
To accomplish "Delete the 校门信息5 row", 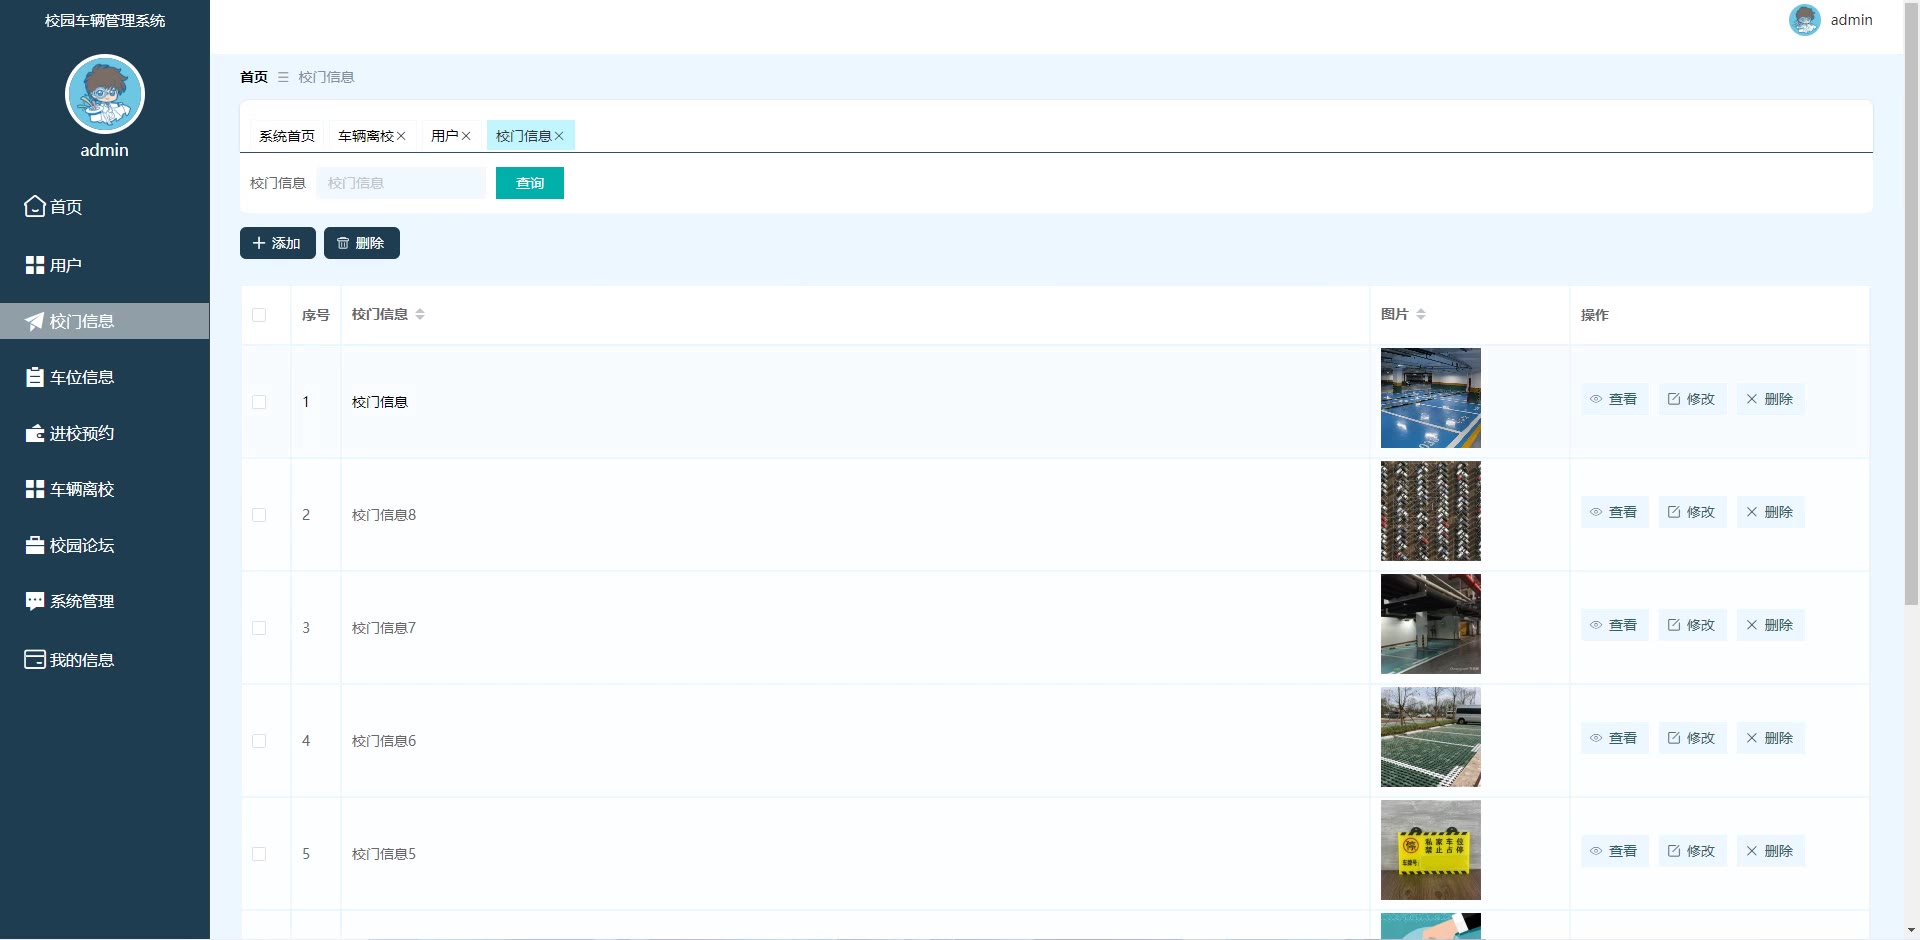I will click(x=1770, y=851).
